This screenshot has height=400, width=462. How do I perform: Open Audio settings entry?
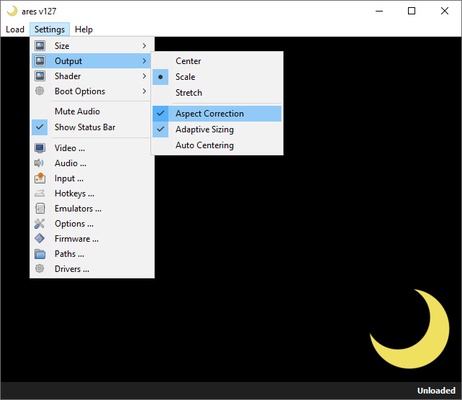(x=91, y=163)
